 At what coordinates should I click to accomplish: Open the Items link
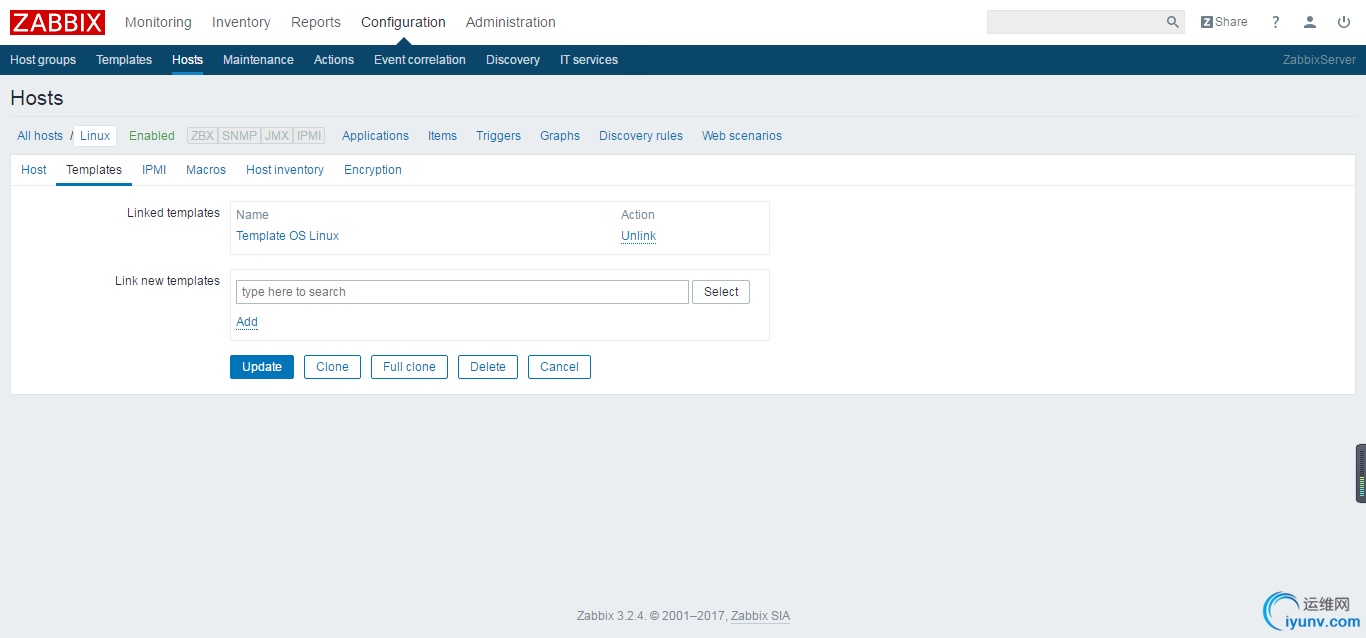[442, 136]
